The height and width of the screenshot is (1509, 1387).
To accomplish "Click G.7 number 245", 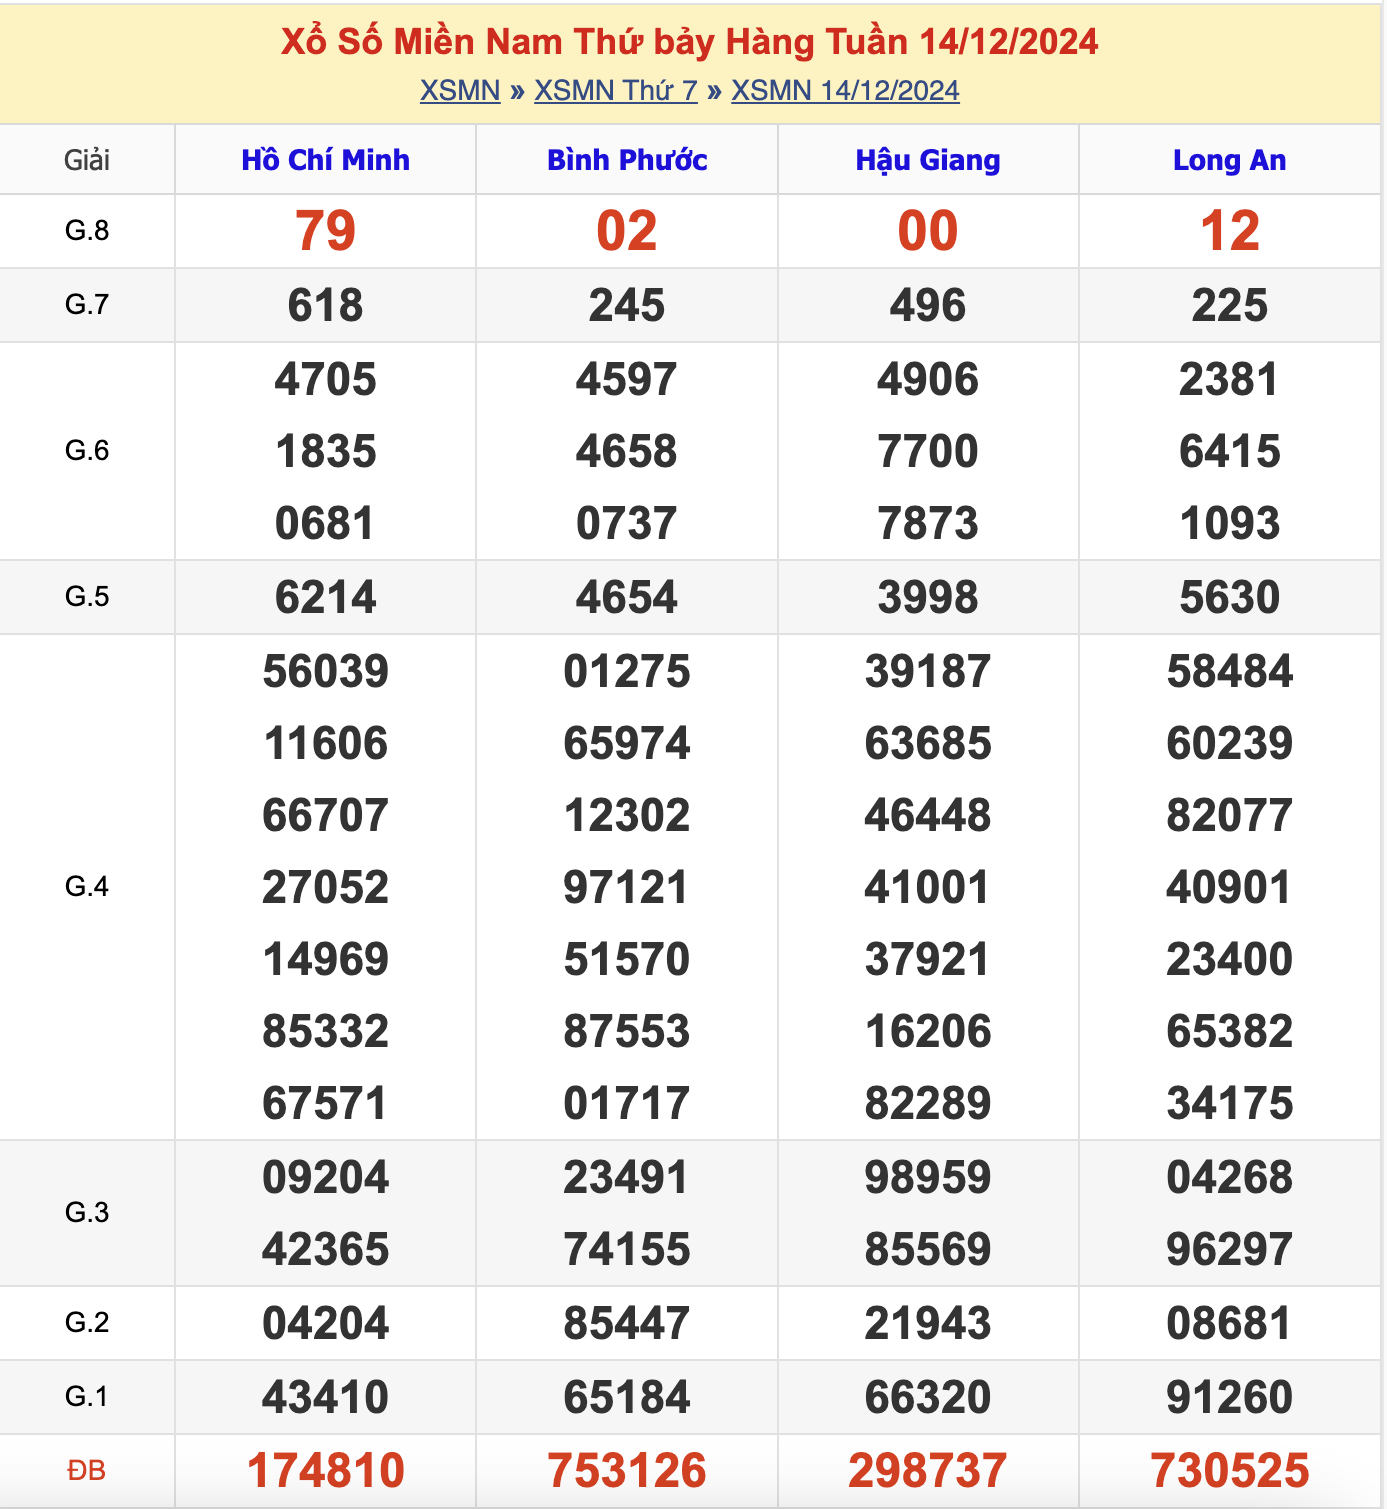I will tap(627, 305).
